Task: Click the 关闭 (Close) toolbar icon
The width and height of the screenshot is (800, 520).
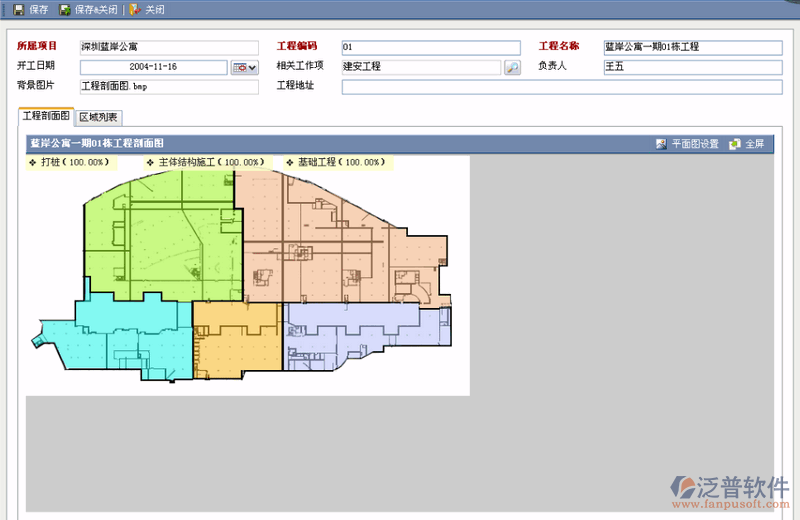Action: [x=135, y=10]
